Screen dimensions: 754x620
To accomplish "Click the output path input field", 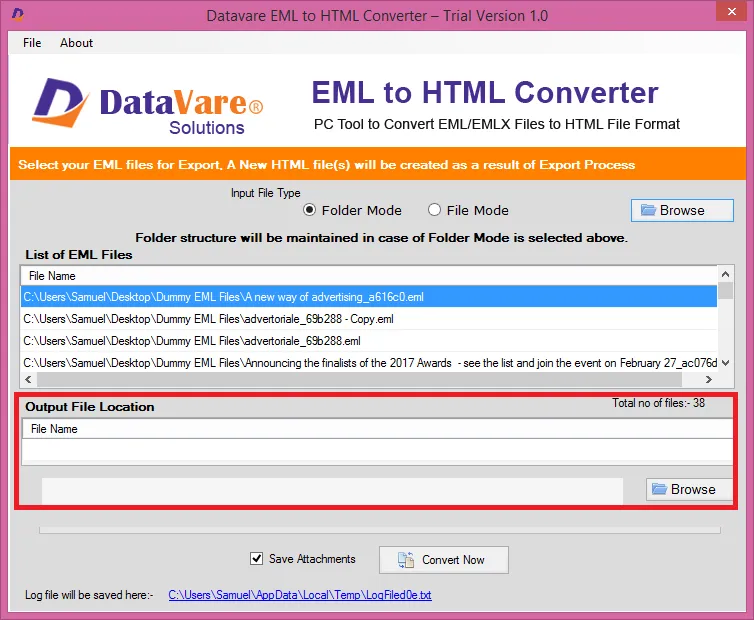I will (x=332, y=491).
